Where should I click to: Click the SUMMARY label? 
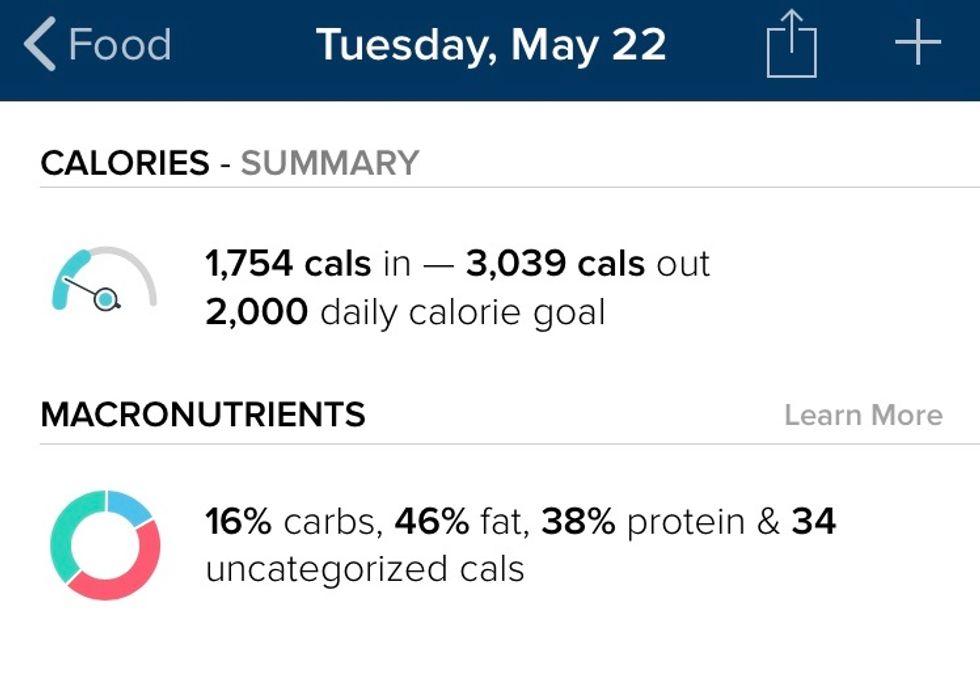(330, 163)
